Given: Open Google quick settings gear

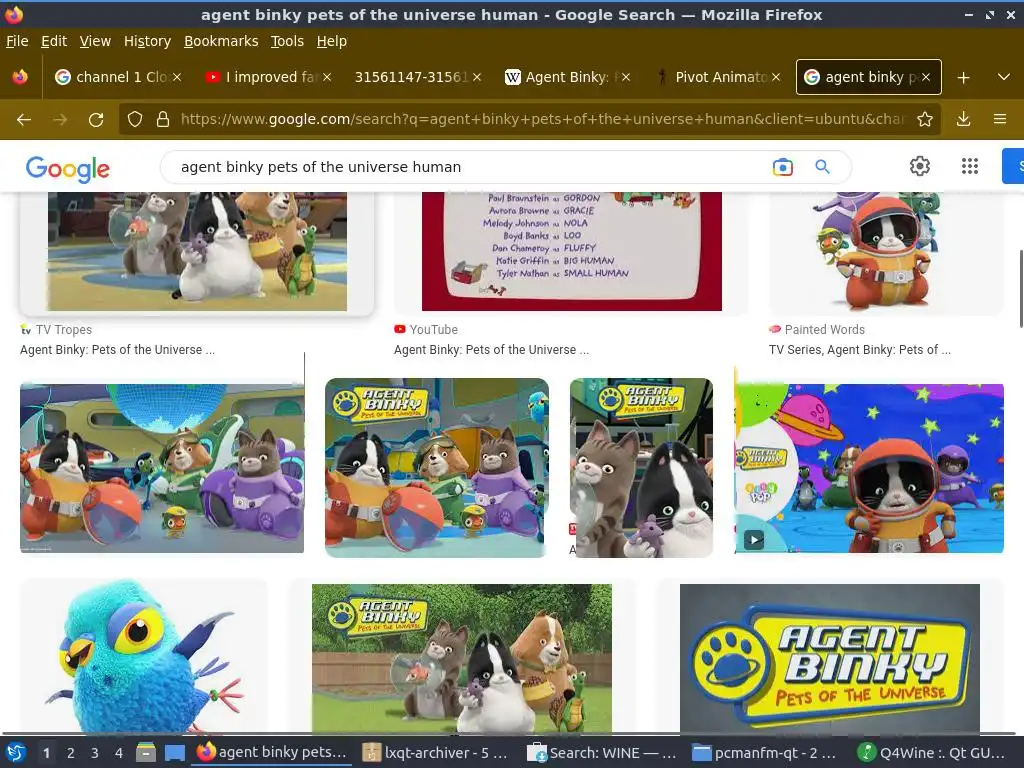Looking at the screenshot, I should 920,166.
